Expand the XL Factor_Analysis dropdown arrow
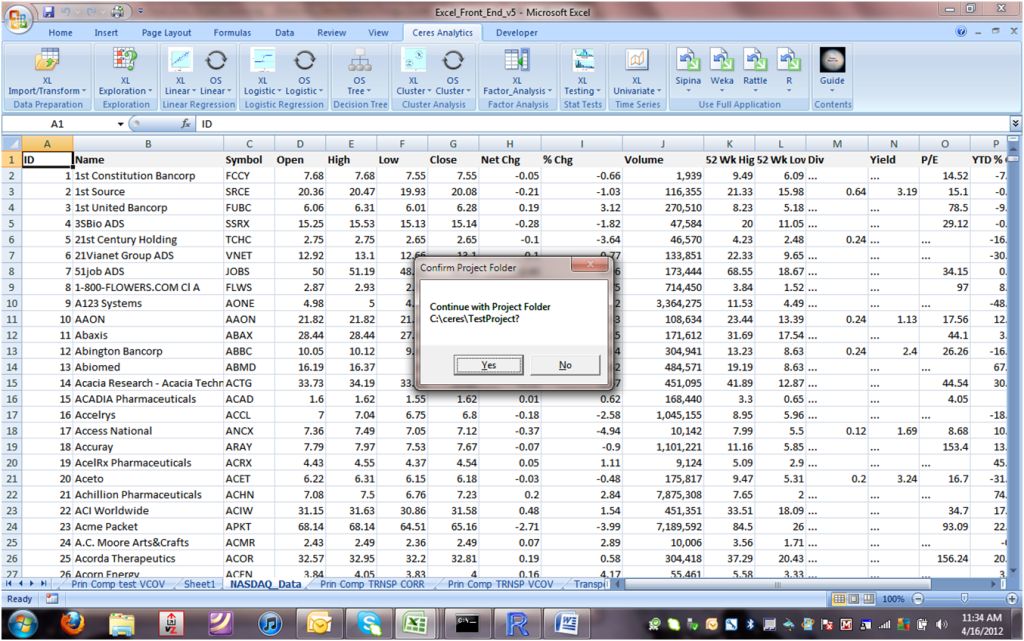1024x641 pixels. pyautogui.click(x=550, y=91)
